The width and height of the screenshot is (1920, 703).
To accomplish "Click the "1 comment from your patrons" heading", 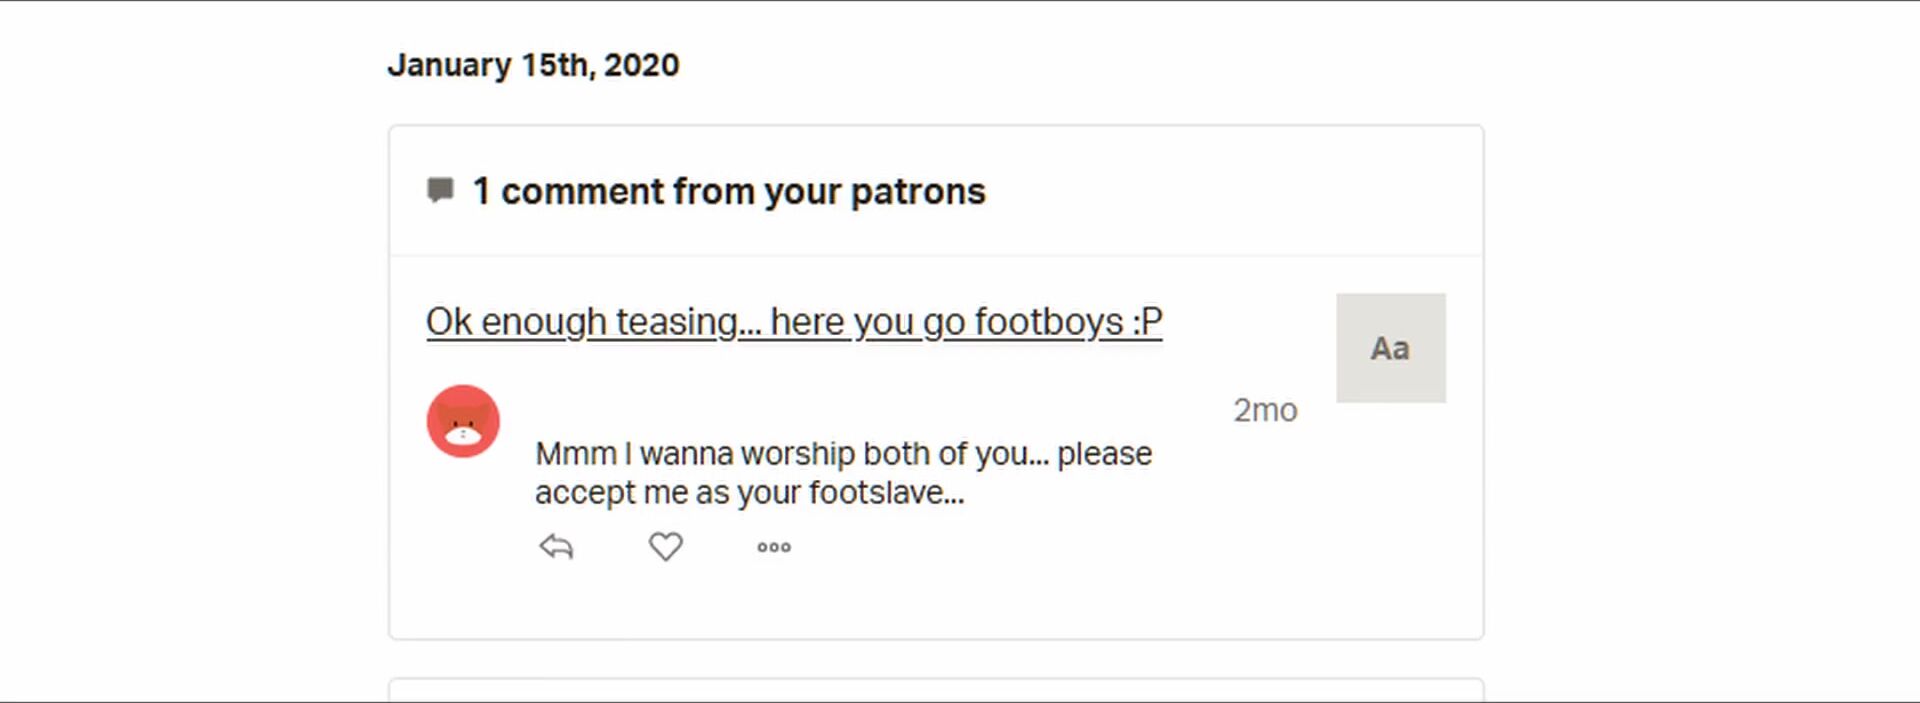I will click(728, 191).
